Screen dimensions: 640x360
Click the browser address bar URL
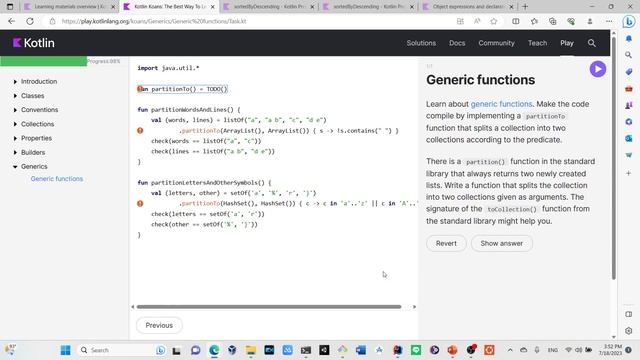coord(153,21)
